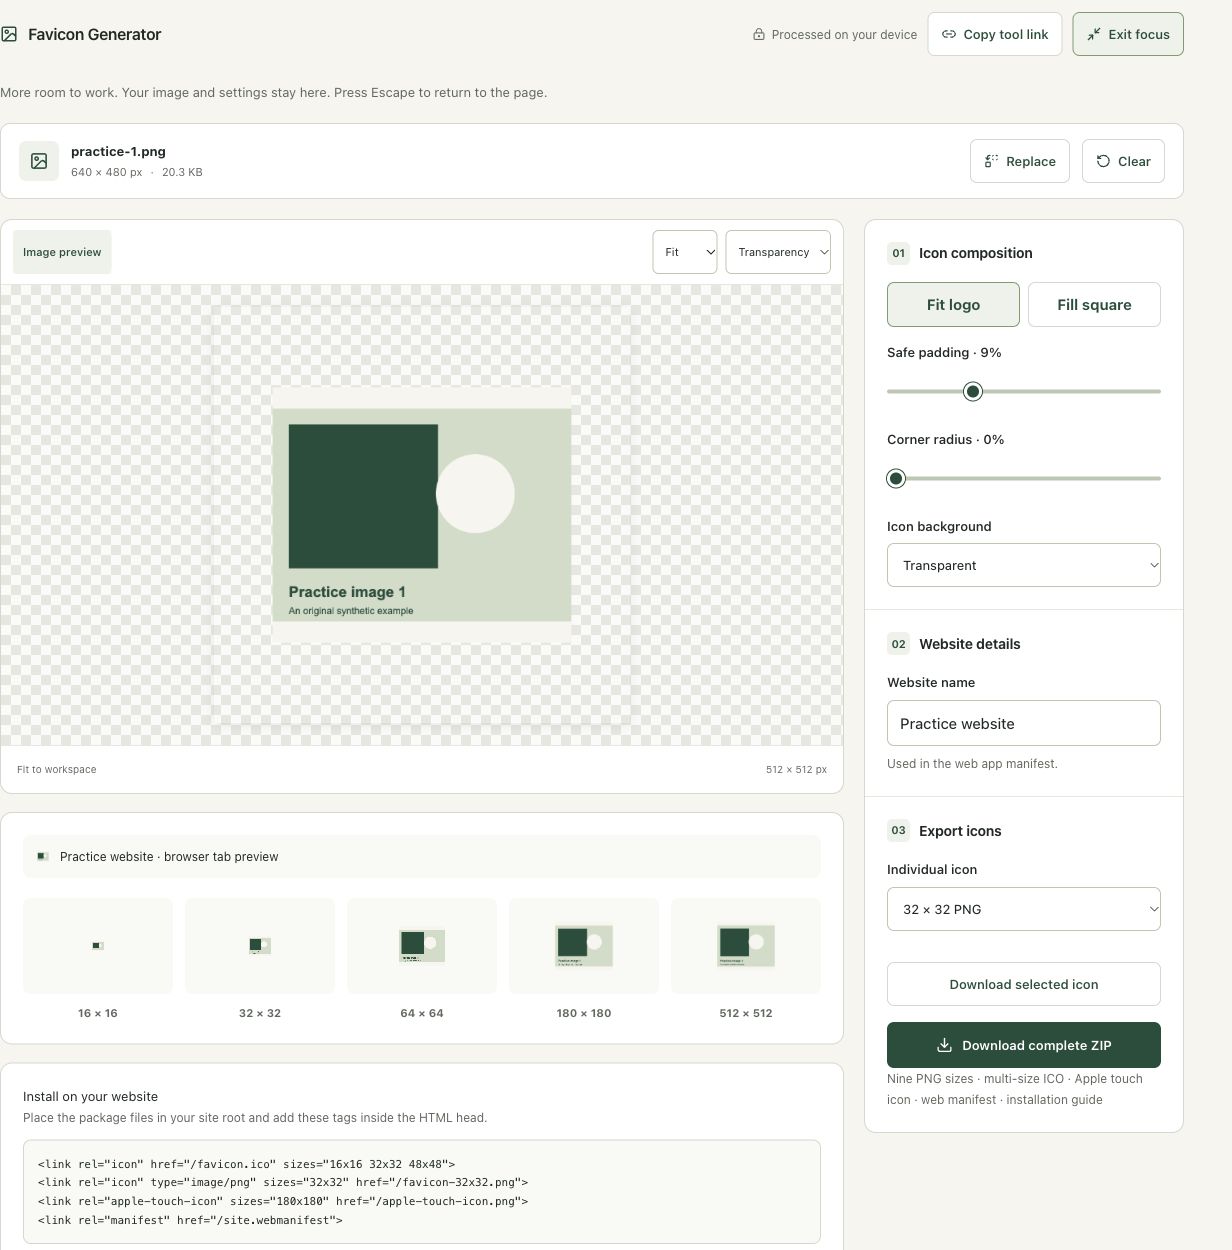Click the 16 × 16 icon preview thumbnail

pos(98,946)
